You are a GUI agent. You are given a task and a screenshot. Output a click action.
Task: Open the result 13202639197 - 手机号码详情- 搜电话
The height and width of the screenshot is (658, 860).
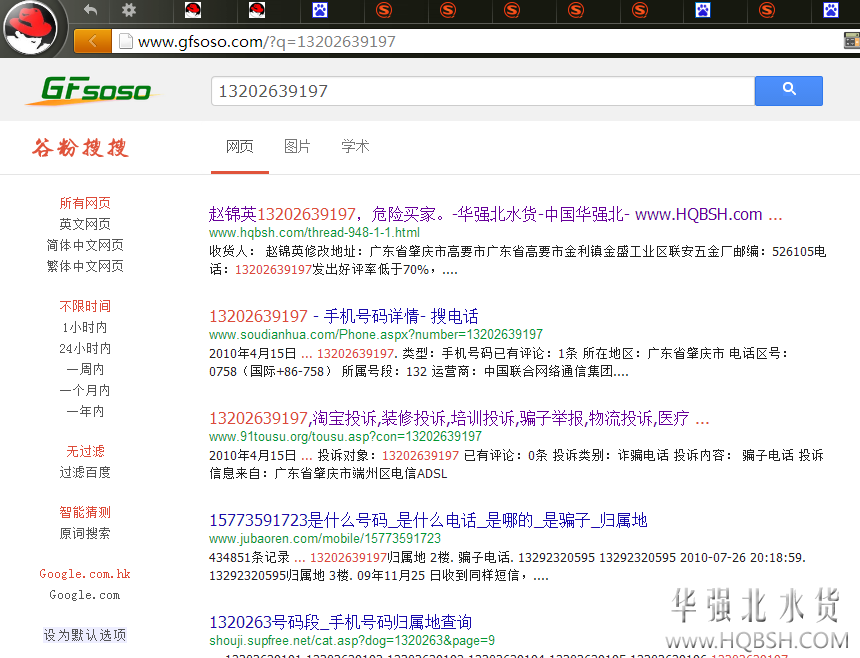[x=343, y=316]
